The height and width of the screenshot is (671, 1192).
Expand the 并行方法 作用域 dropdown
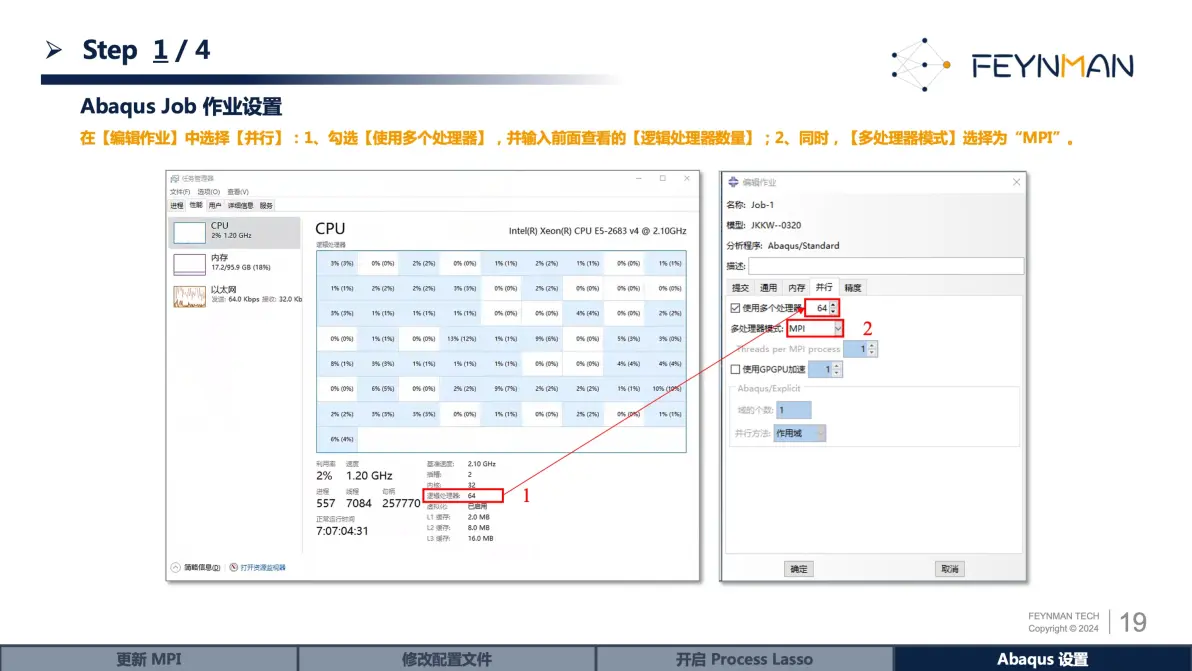[x=800, y=433]
